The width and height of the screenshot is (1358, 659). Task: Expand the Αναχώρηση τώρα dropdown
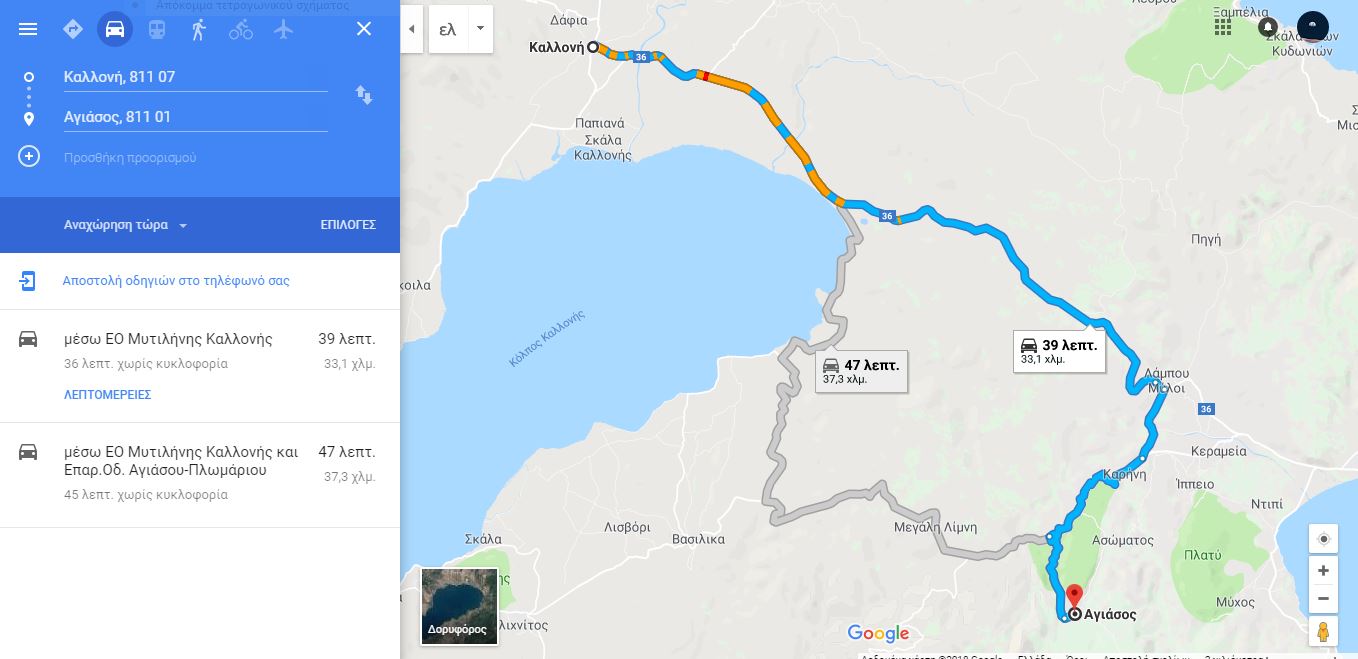[126, 225]
